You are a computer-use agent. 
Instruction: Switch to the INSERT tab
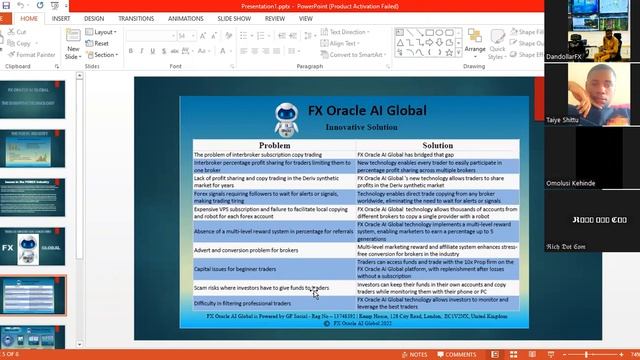click(x=61, y=18)
